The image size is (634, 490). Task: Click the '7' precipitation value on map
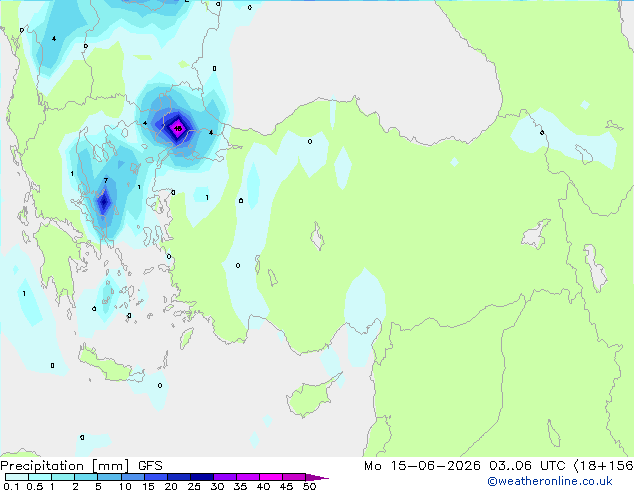pyautogui.click(x=106, y=180)
